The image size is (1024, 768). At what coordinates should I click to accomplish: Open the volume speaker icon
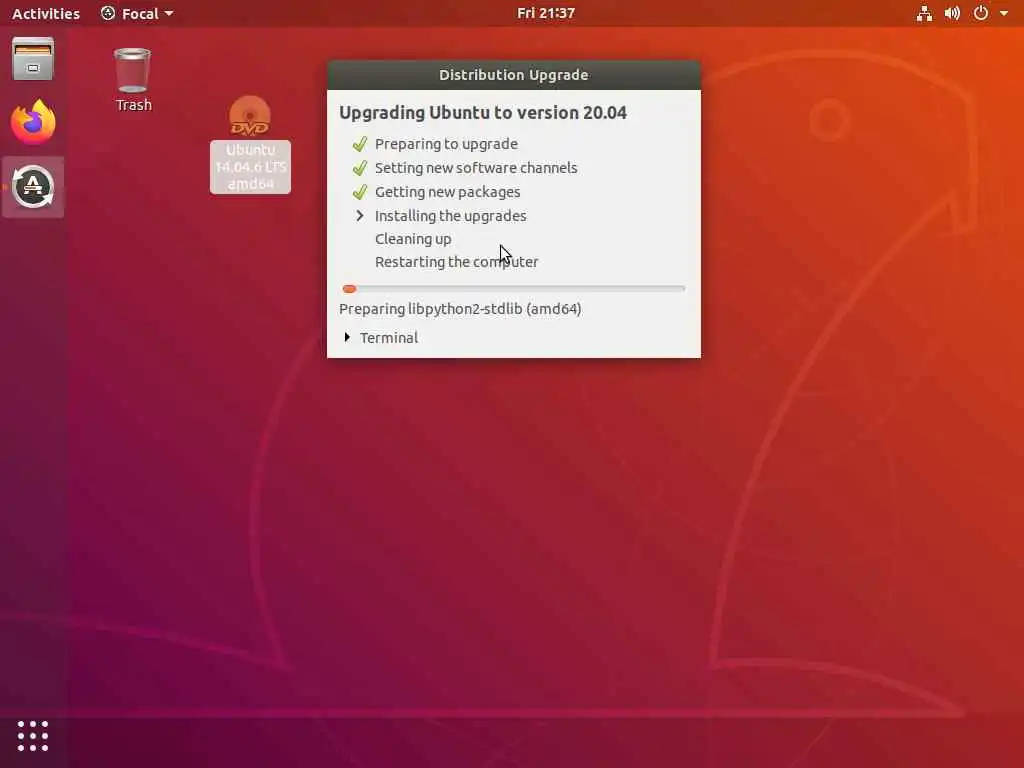[x=952, y=13]
